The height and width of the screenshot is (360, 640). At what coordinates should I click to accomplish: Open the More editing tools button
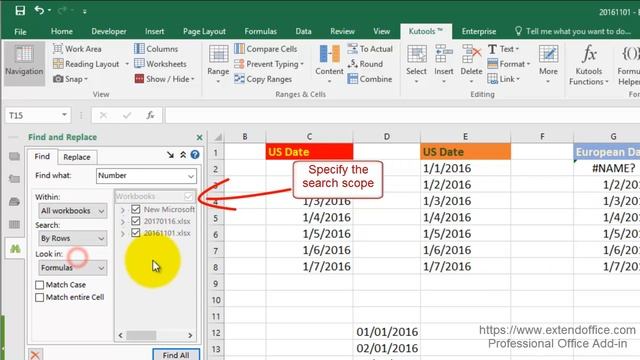pos(548,64)
